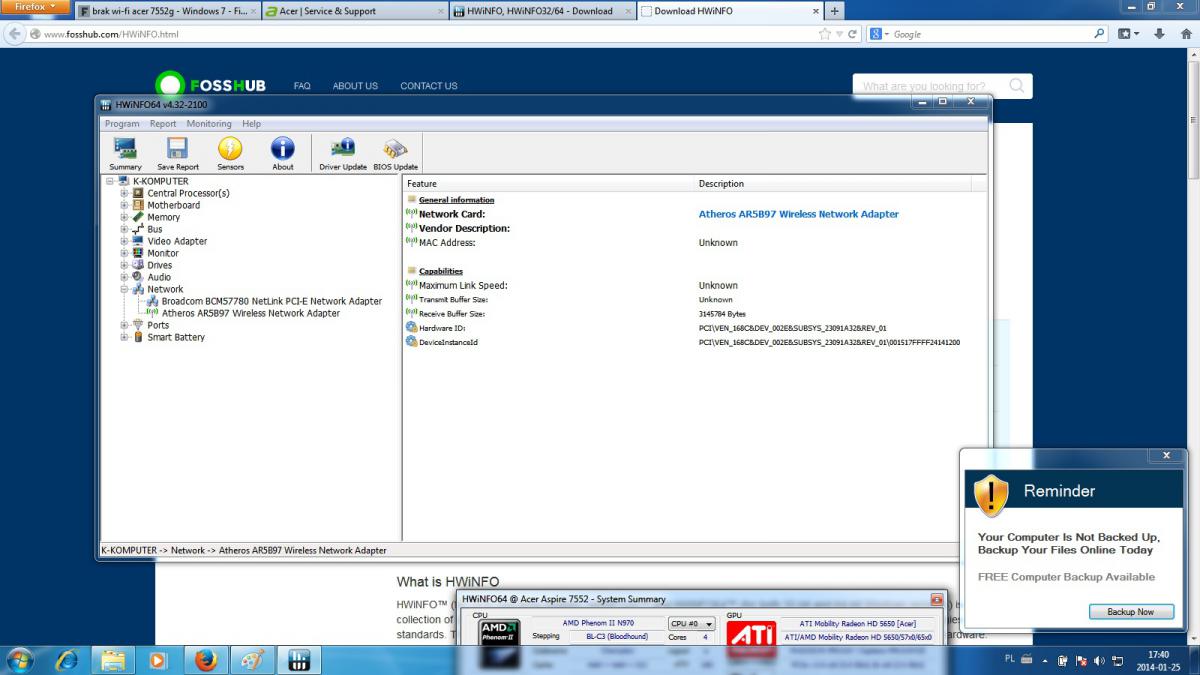Viewport: 1200px width, 675px height.
Task: Click the Firefox address bar
Action: [x=430, y=34]
